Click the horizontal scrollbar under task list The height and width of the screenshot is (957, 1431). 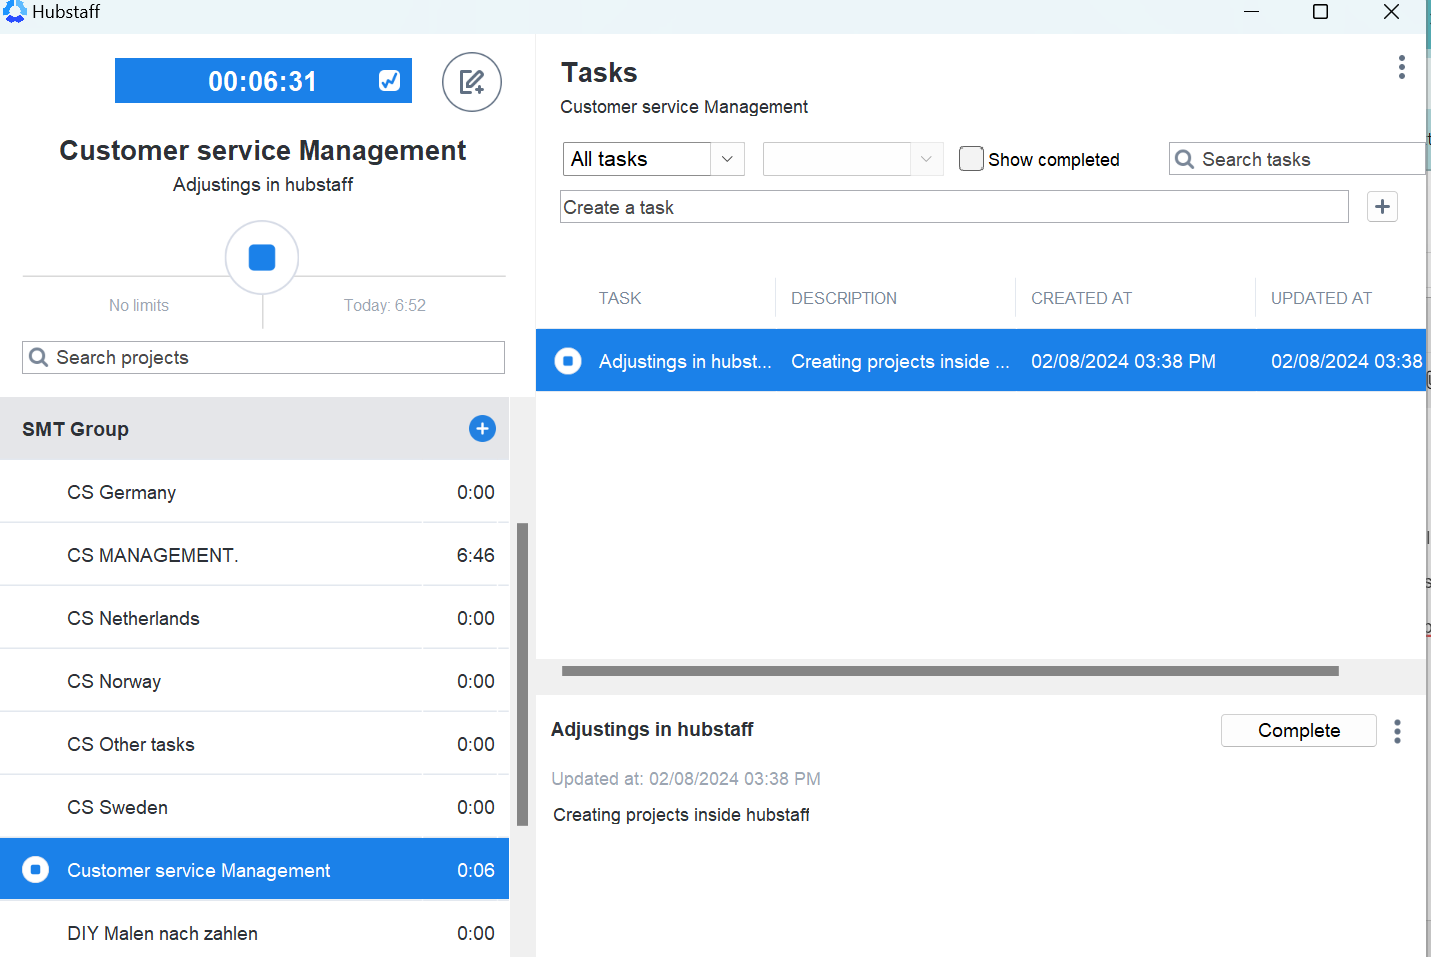tap(949, 671)
